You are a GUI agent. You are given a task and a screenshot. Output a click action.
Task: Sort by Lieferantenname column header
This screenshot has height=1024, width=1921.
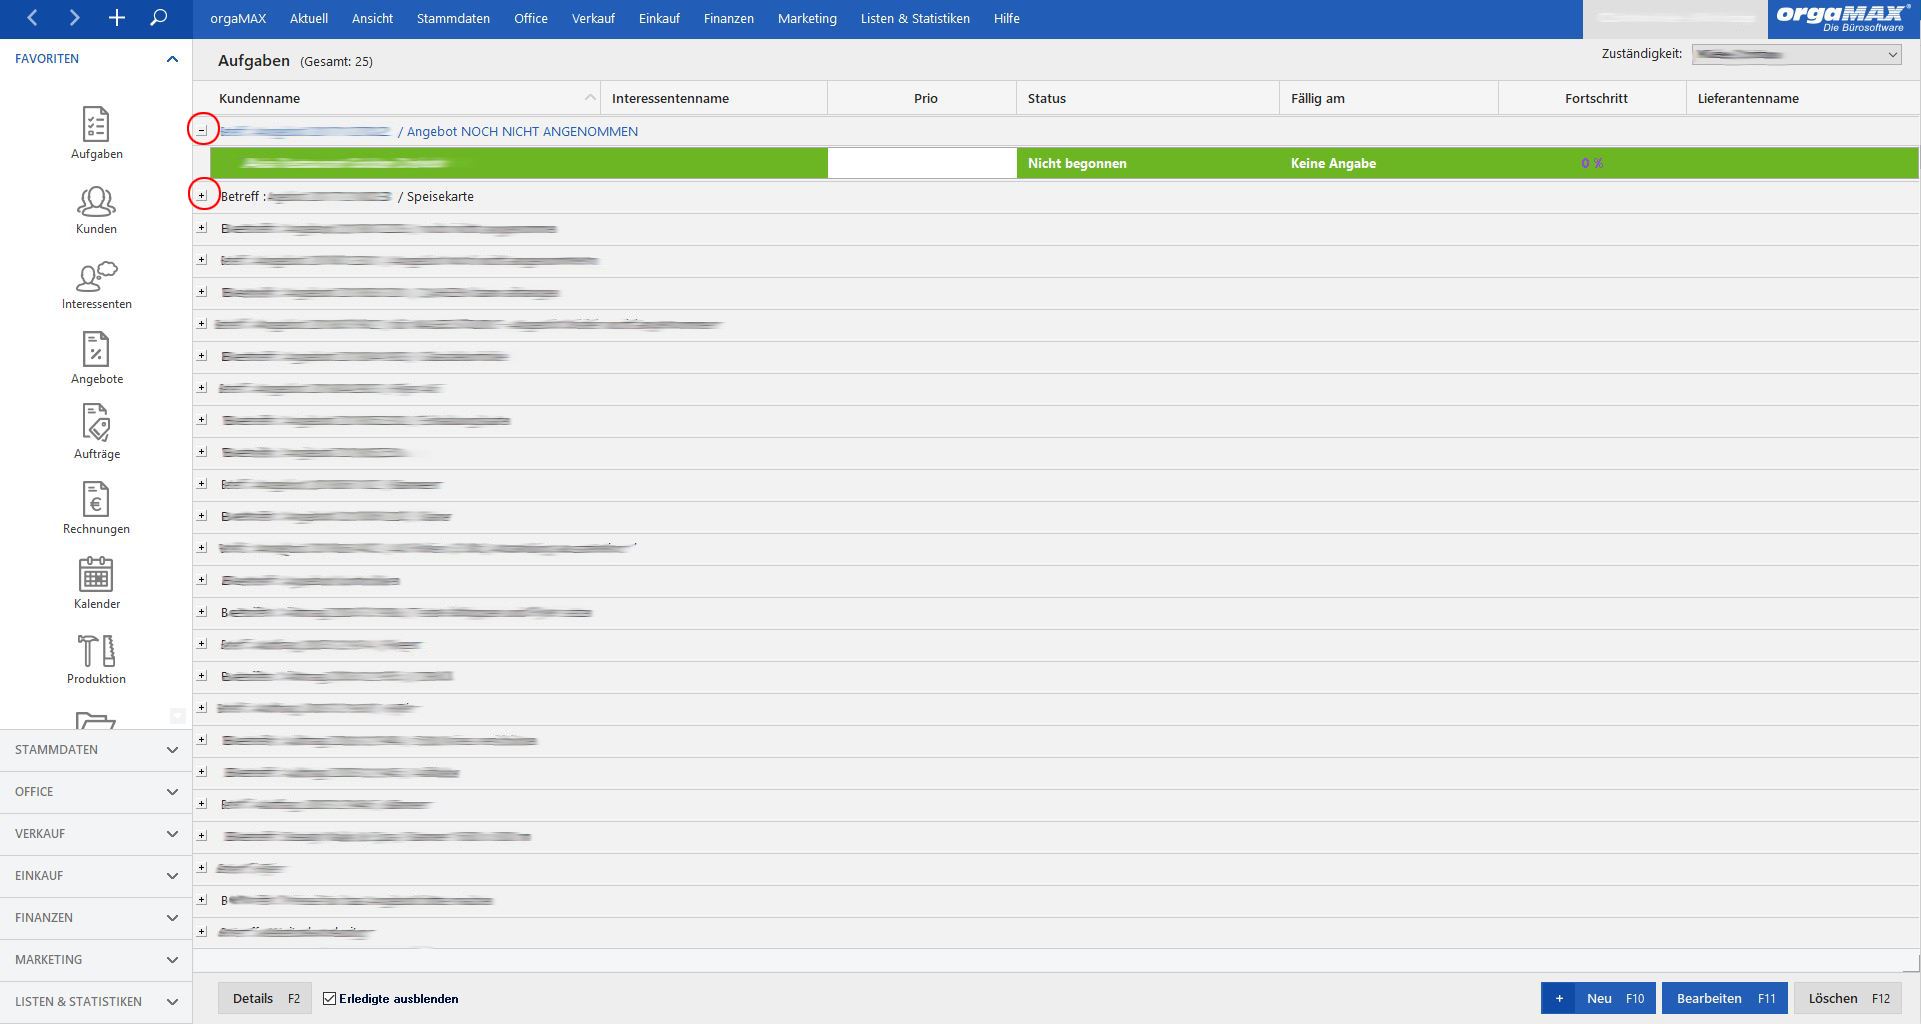tap(1802, 98)
